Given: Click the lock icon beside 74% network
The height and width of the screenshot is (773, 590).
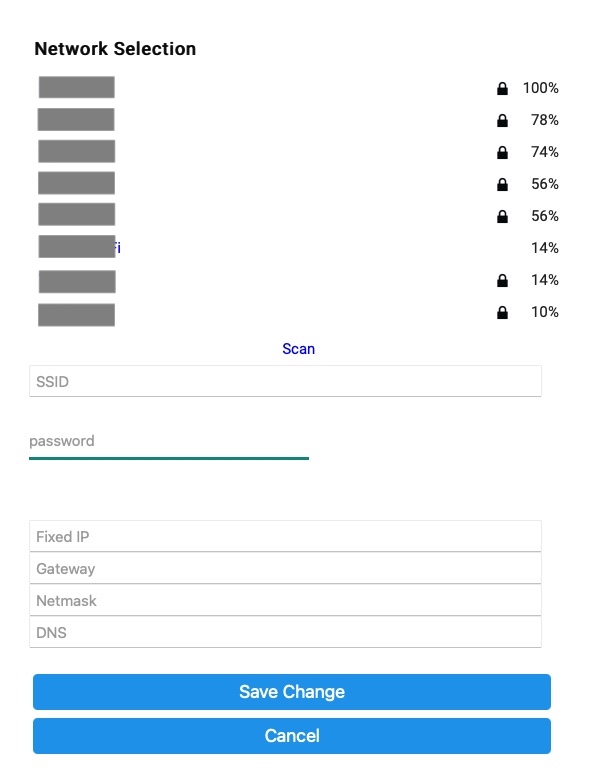Looking at the screenshot, I should (x=502, y=152).
